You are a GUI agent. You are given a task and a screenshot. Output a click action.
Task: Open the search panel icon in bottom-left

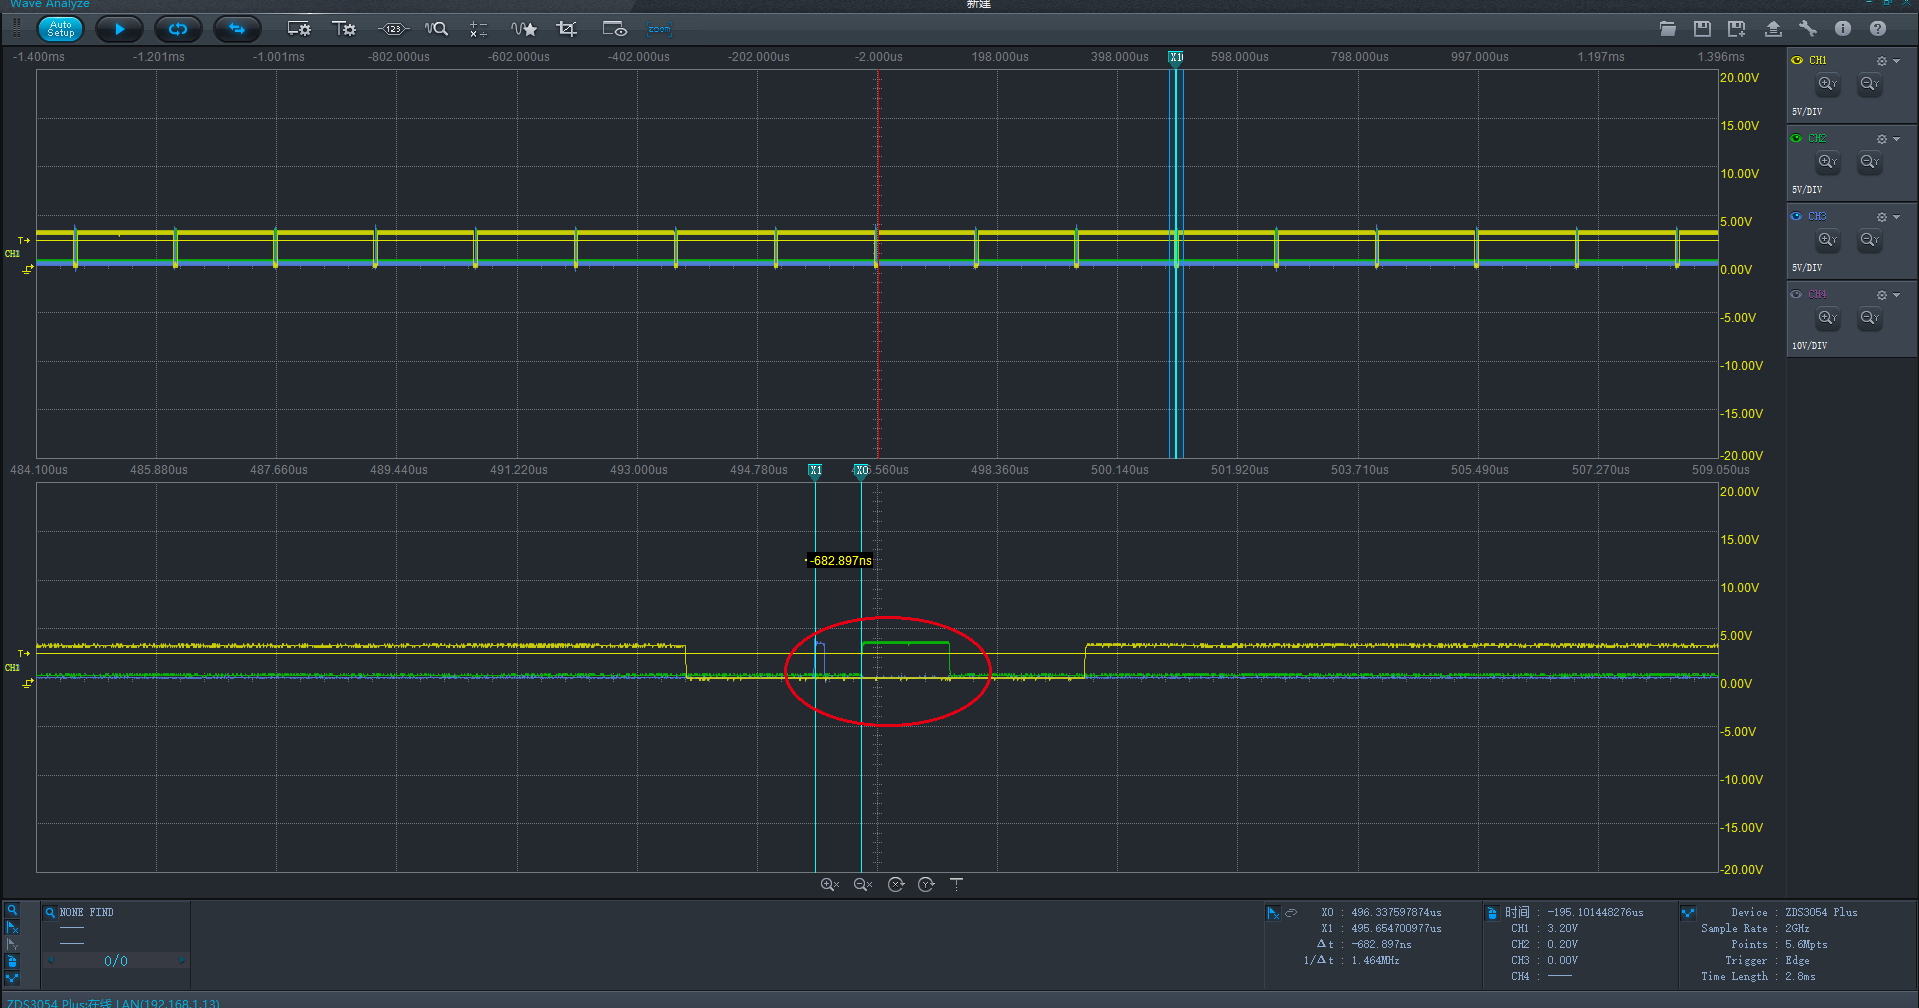click(x=12, y=911)
